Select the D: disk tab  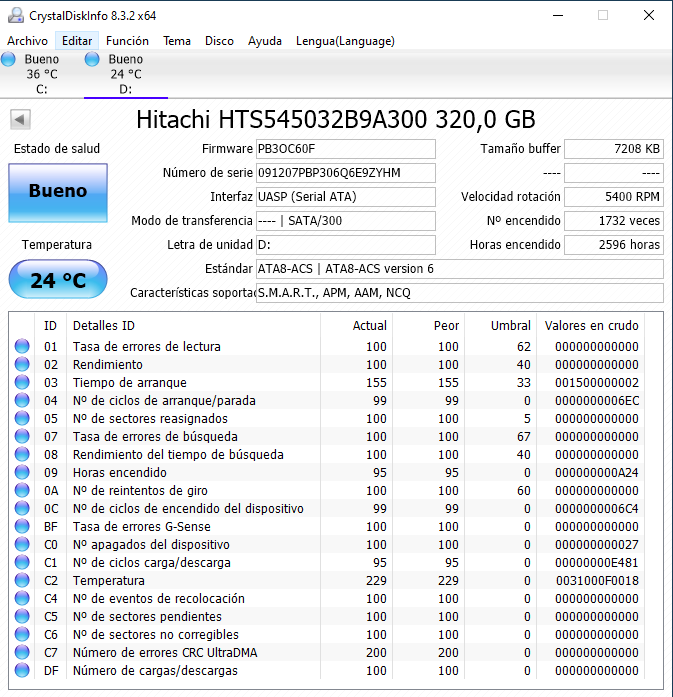(126, 74)
